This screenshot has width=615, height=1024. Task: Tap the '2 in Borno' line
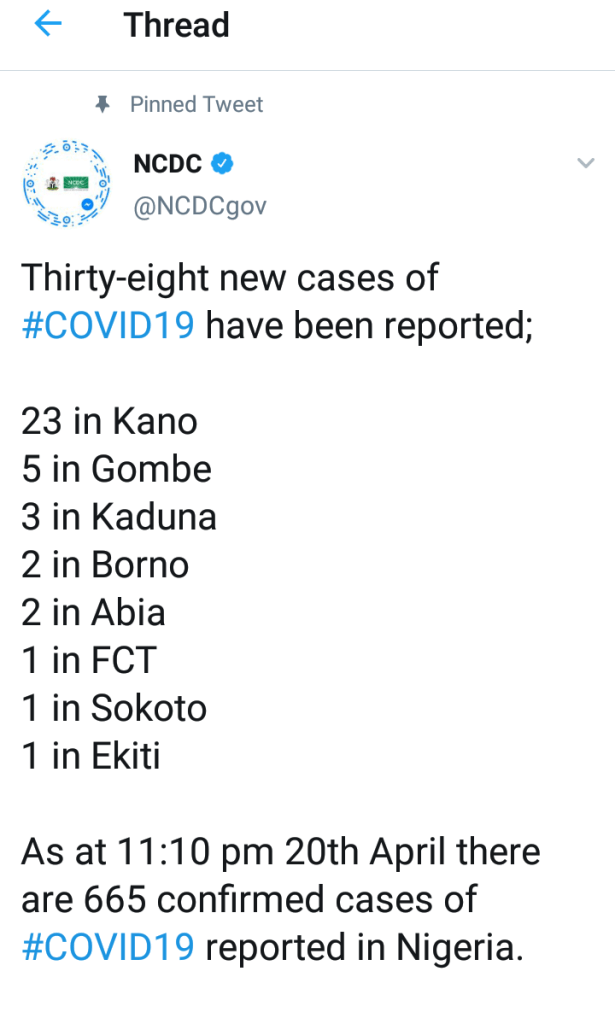(x=105, y=565)
